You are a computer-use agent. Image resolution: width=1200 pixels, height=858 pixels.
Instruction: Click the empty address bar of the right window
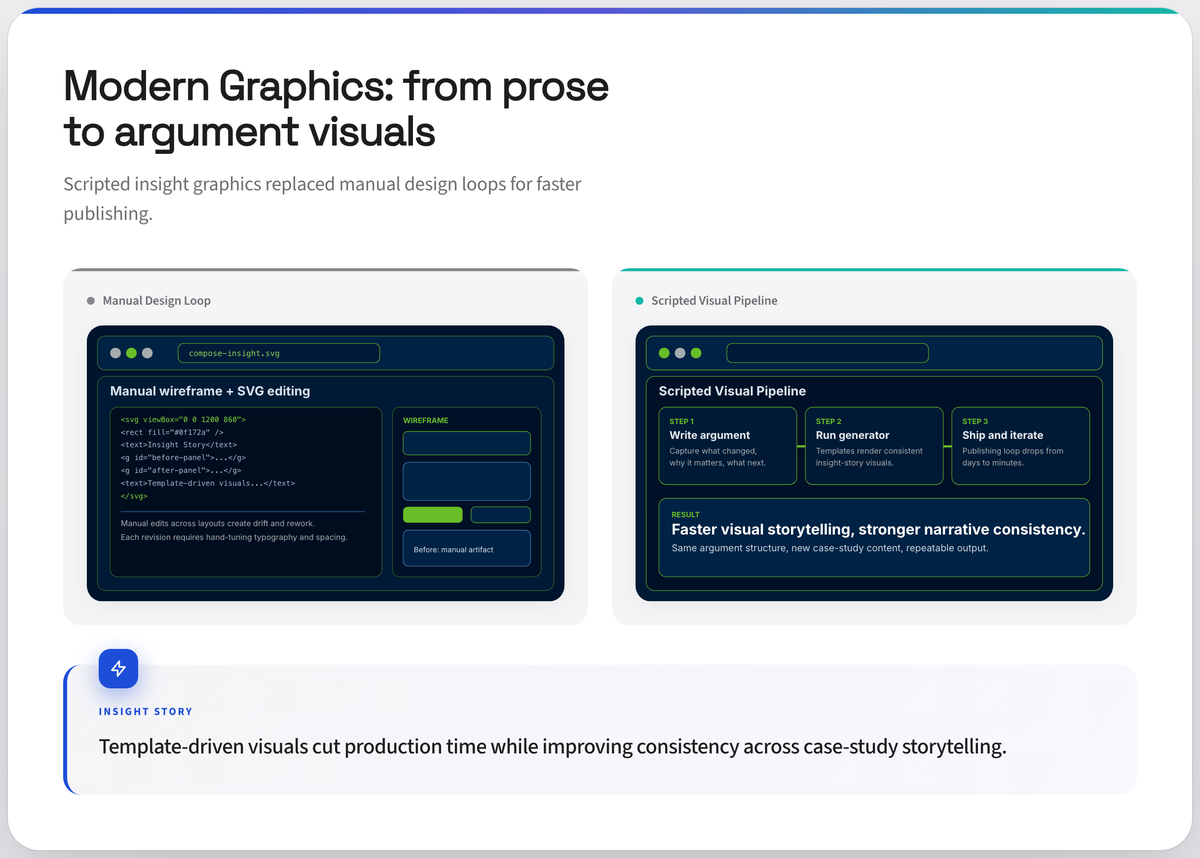click(826, 353)
